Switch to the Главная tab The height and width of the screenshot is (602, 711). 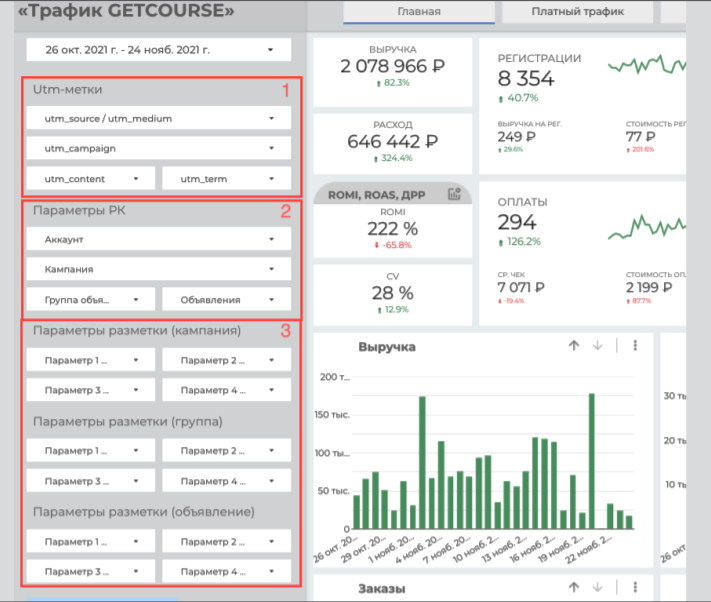(419, 11)
